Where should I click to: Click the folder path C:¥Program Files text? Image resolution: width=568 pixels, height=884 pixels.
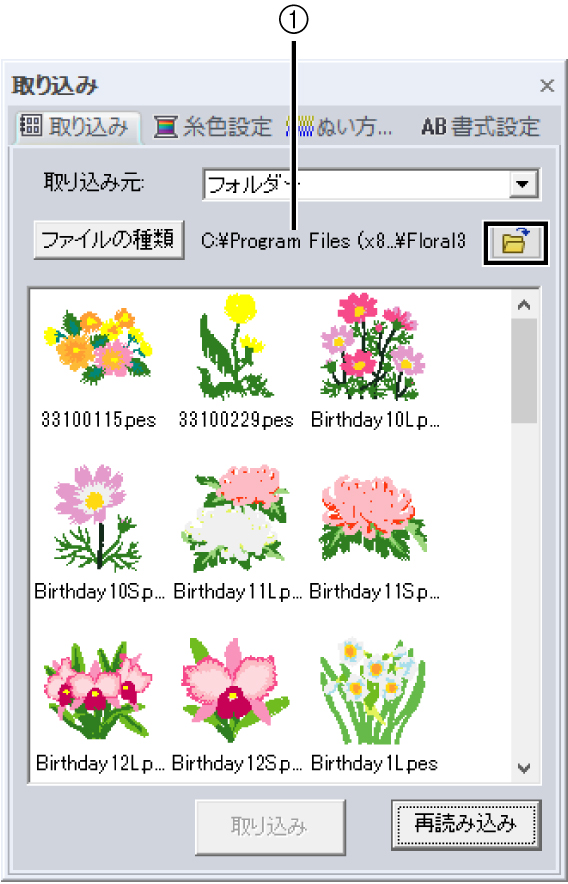point(334,242)
